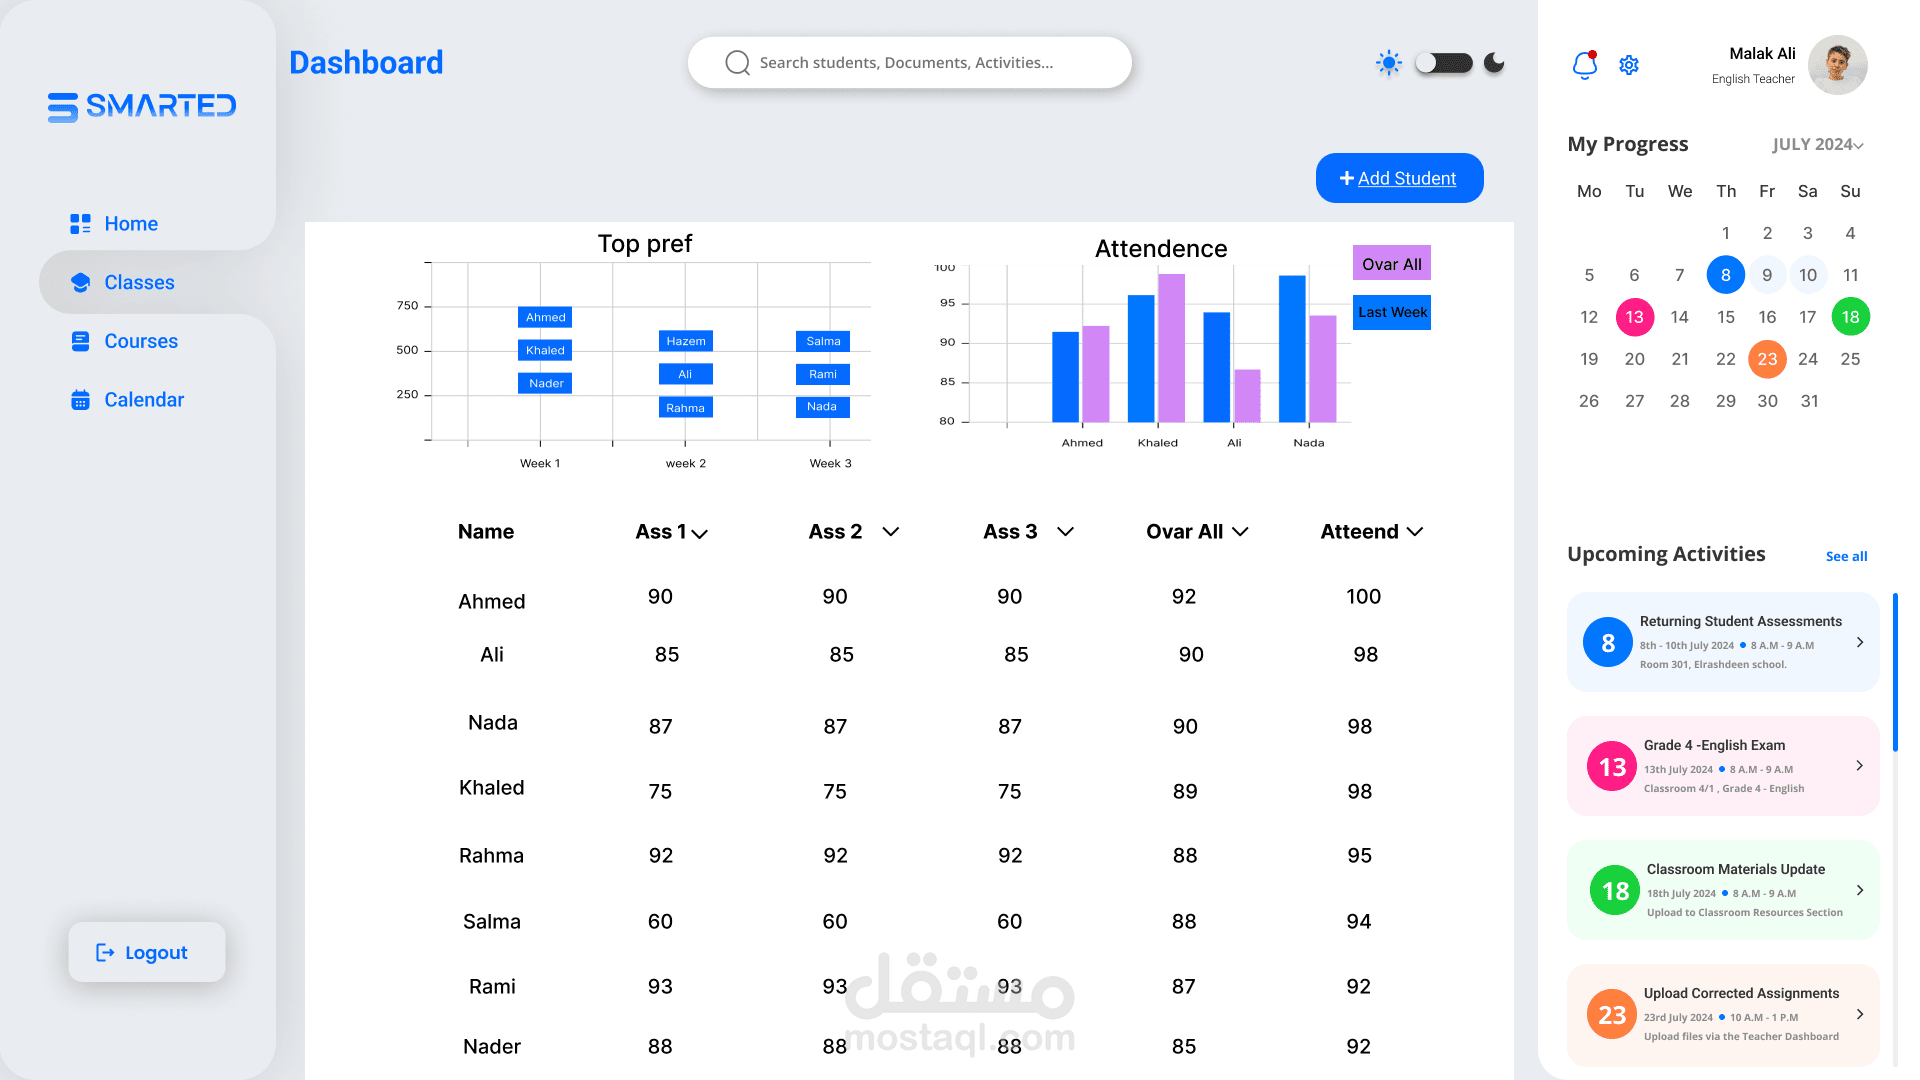Open the See all activities link
This screenshot has height=1080, width=1920.
[1846, 556]
